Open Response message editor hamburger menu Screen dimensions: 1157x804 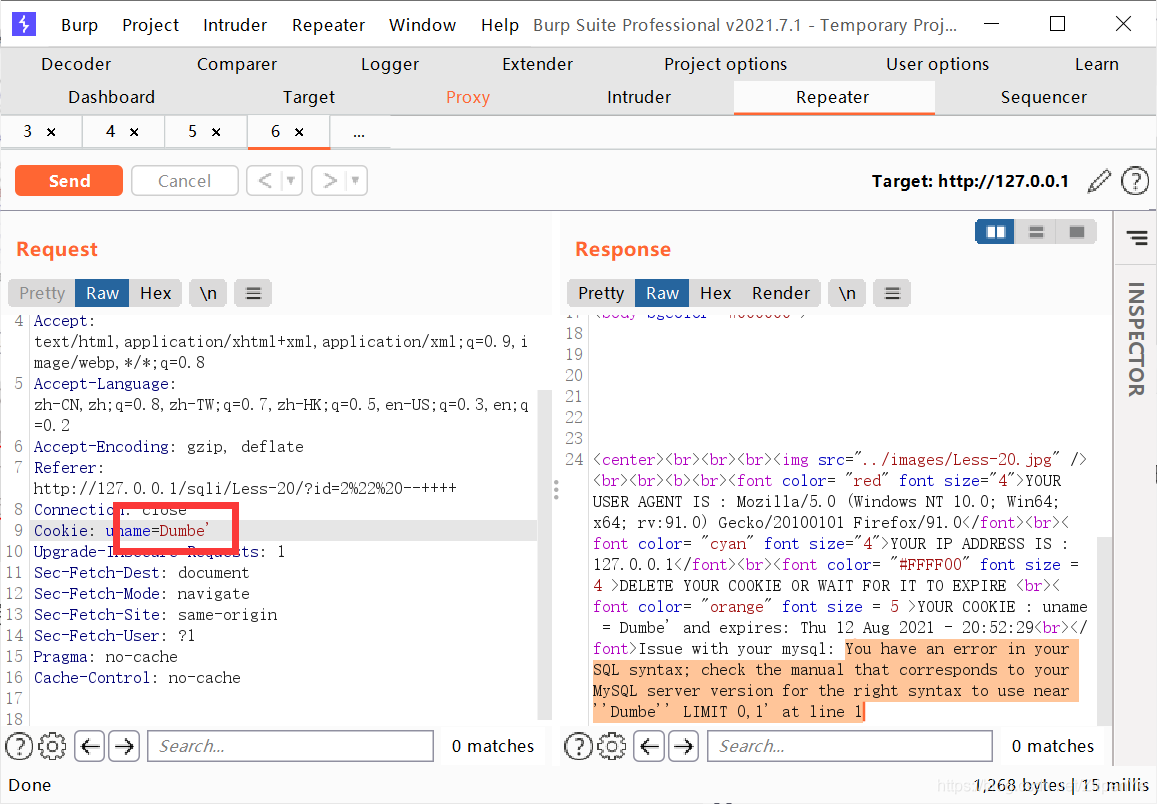coord(892,294)
